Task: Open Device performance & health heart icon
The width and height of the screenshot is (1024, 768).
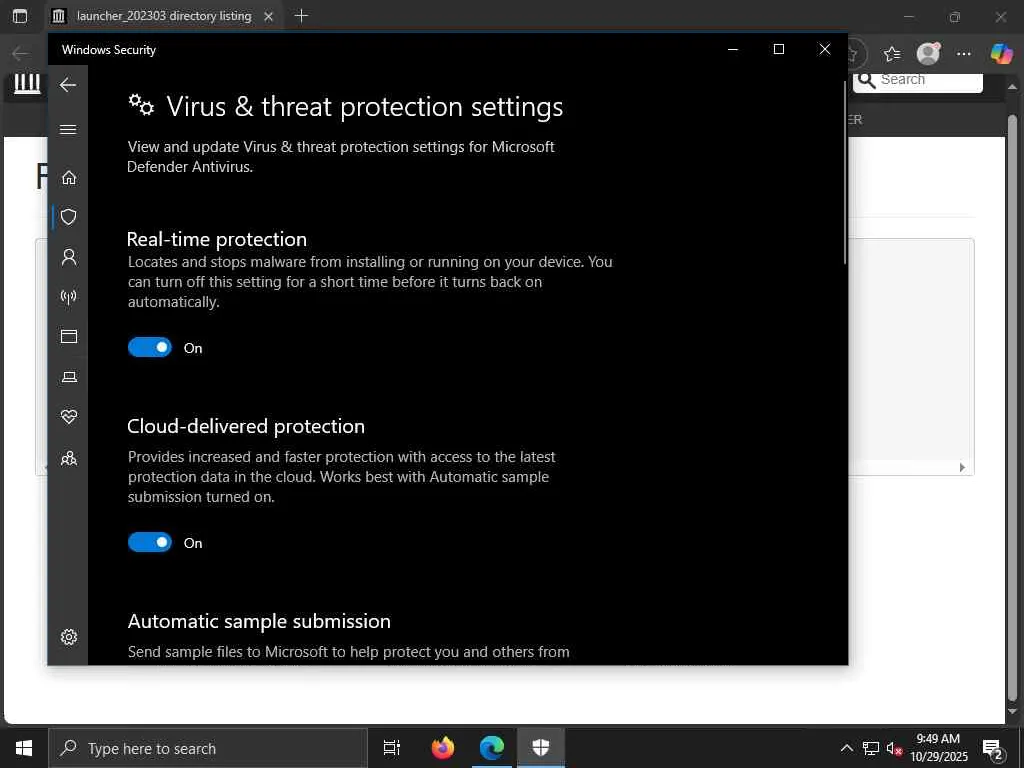Action: click(x=69, y=417)
